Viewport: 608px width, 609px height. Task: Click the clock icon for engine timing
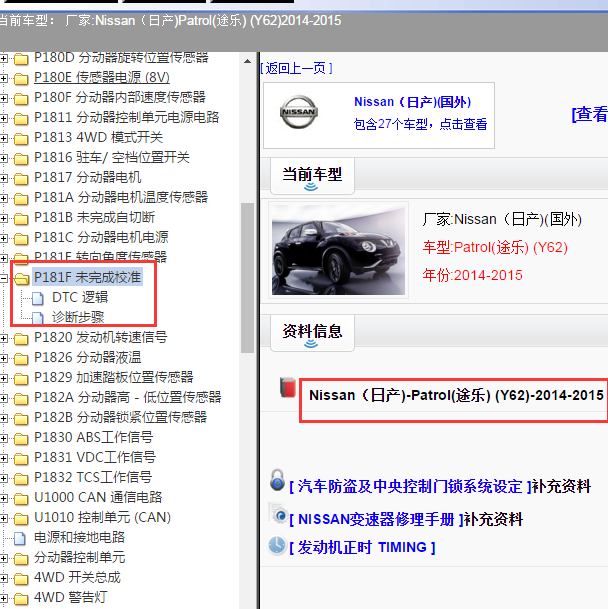[277, 546]
